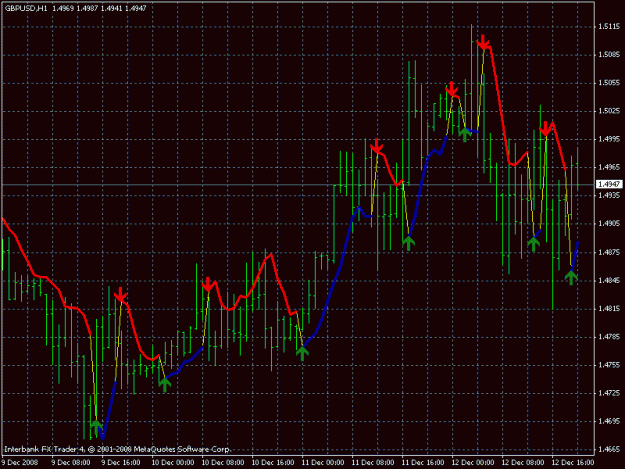Click the 11 Dec 00:00 time label

click(x=323, y=462)
